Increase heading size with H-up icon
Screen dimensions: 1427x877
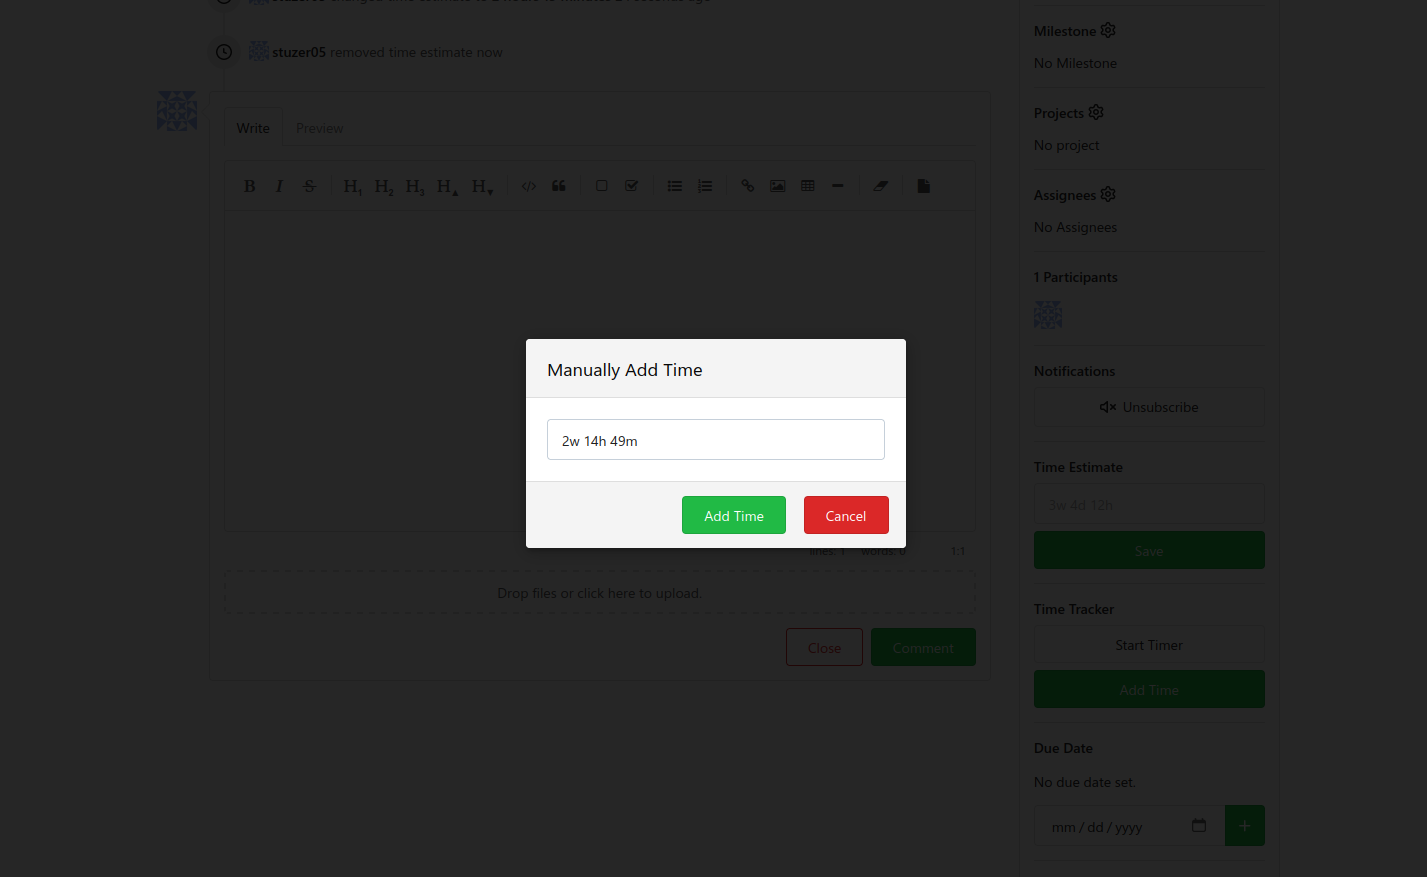pyautogui.click(x=447, y=186)
